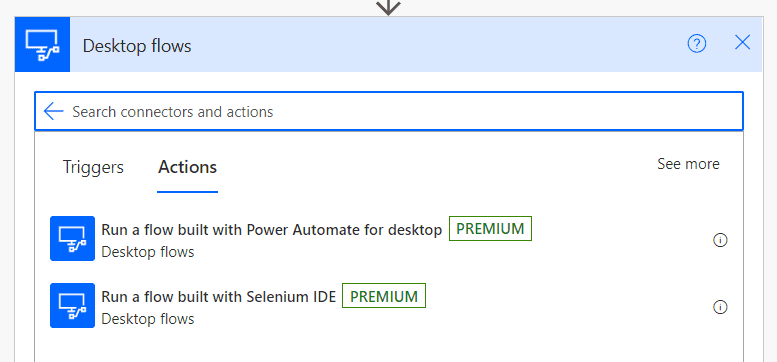Click the Power Automate for desktop action icon
777x362 pixels.
tap(72, 239)
